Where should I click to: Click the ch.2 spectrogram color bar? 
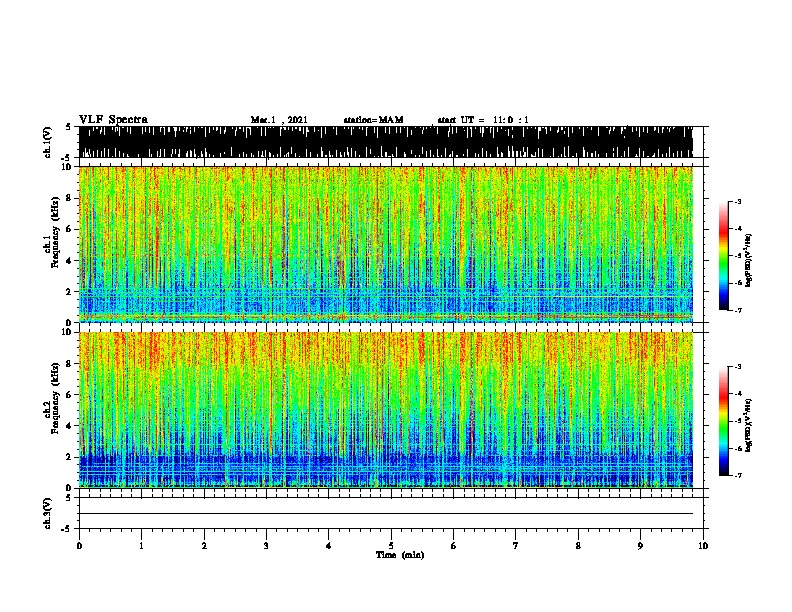tap(724, 421)
